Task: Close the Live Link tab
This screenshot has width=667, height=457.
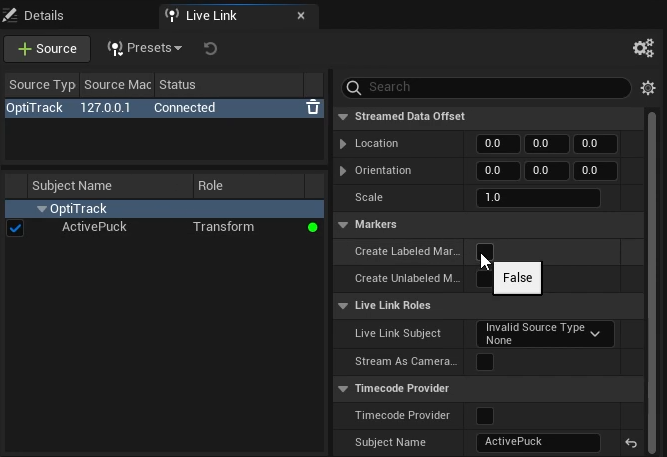Action: tap(302, 16)
